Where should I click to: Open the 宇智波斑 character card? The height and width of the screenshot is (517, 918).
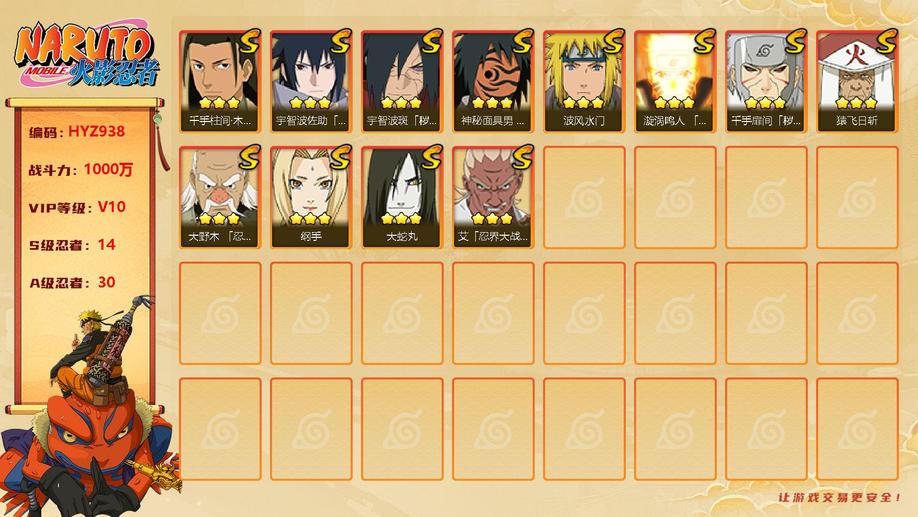(402, 81)
